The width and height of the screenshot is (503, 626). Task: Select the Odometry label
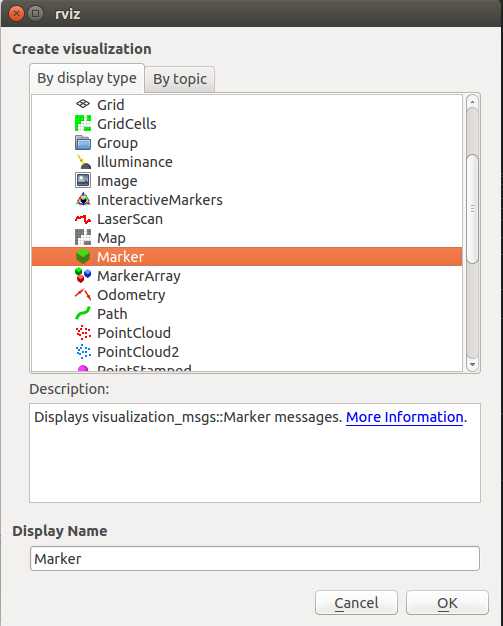(x=131, y=295)
